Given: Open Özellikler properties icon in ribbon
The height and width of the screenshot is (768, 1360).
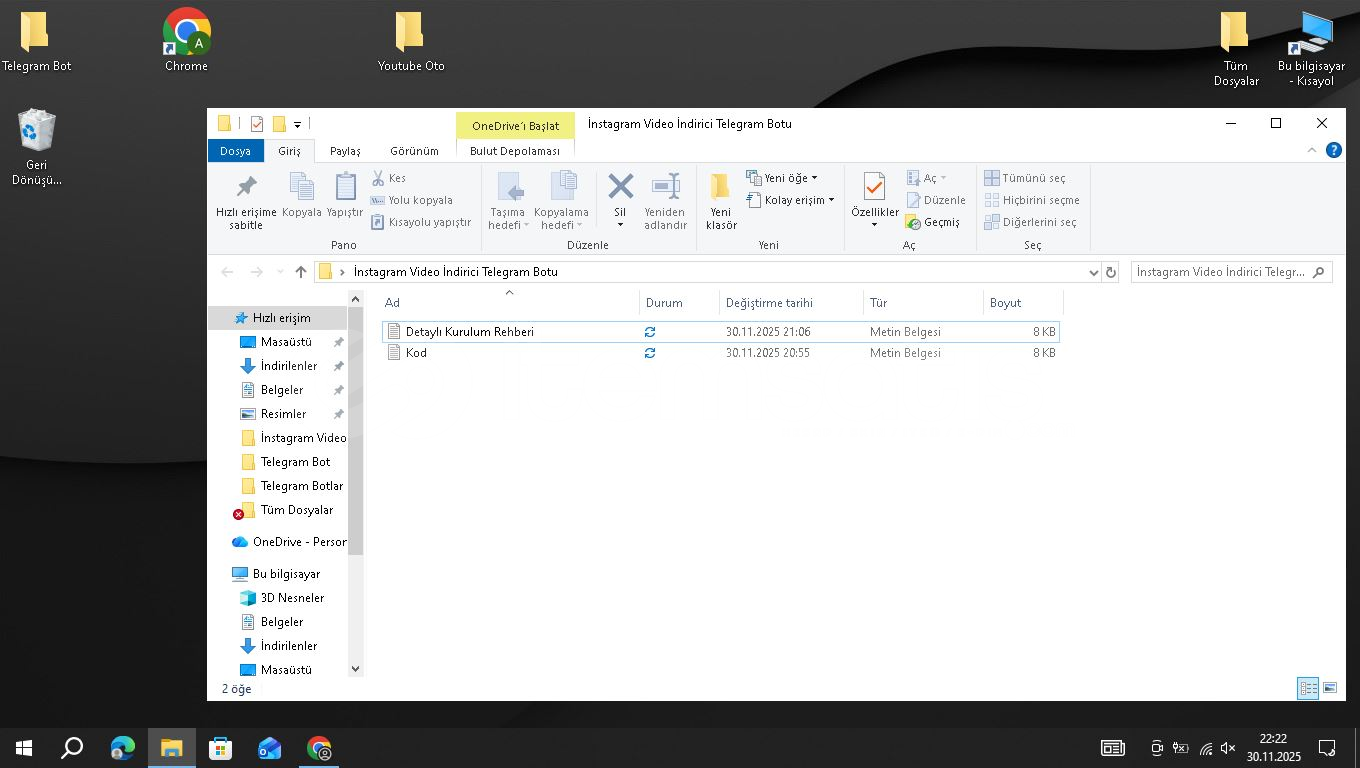Looking at the screenshot, I should 874,188.
